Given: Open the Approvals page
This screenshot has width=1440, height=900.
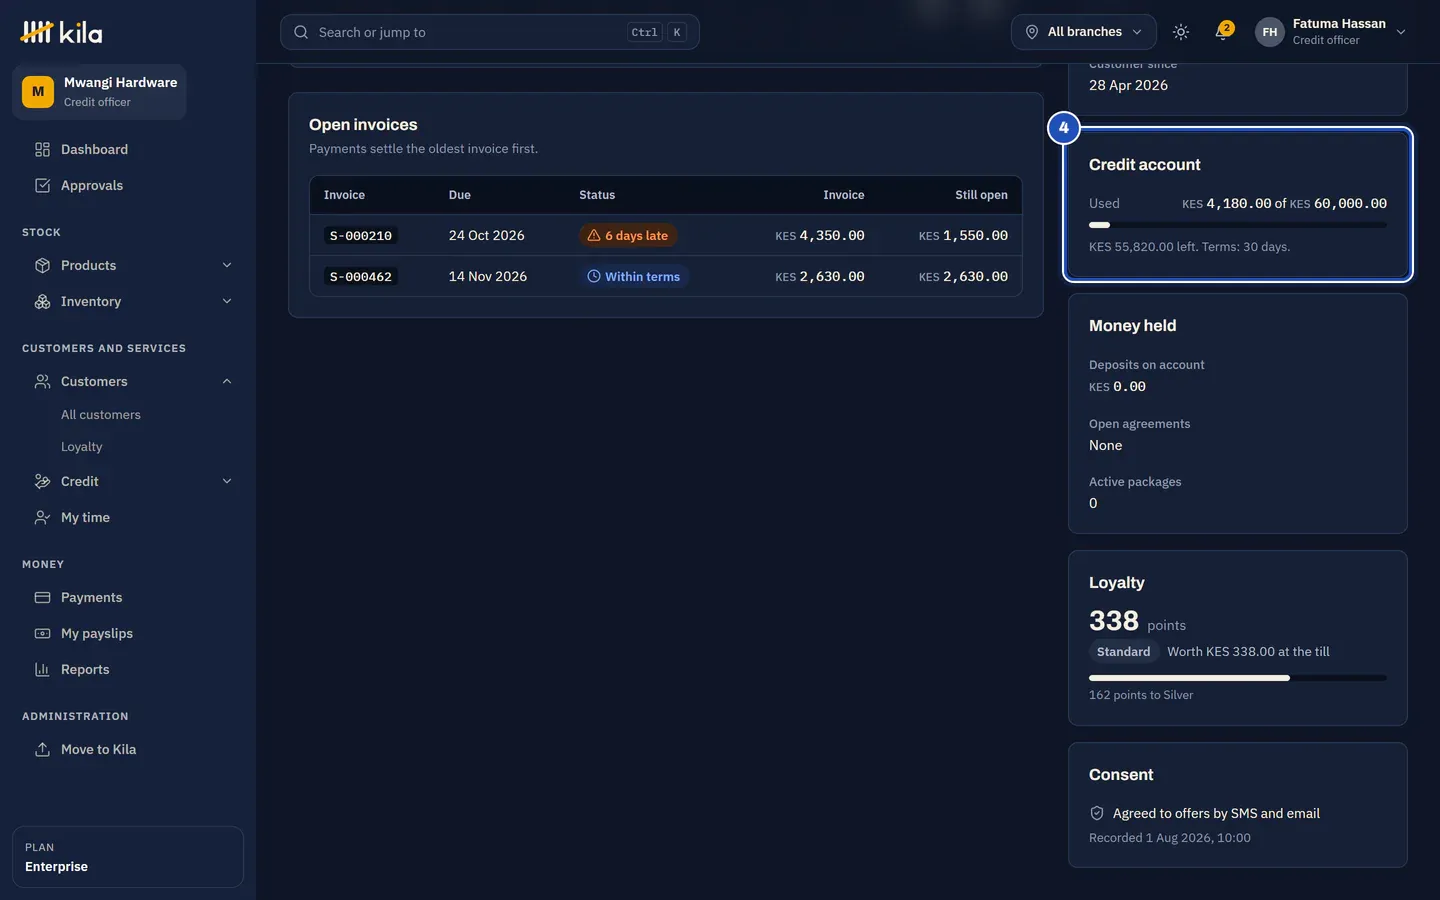Looking at the screenshot, I should [x=128, y=186].
